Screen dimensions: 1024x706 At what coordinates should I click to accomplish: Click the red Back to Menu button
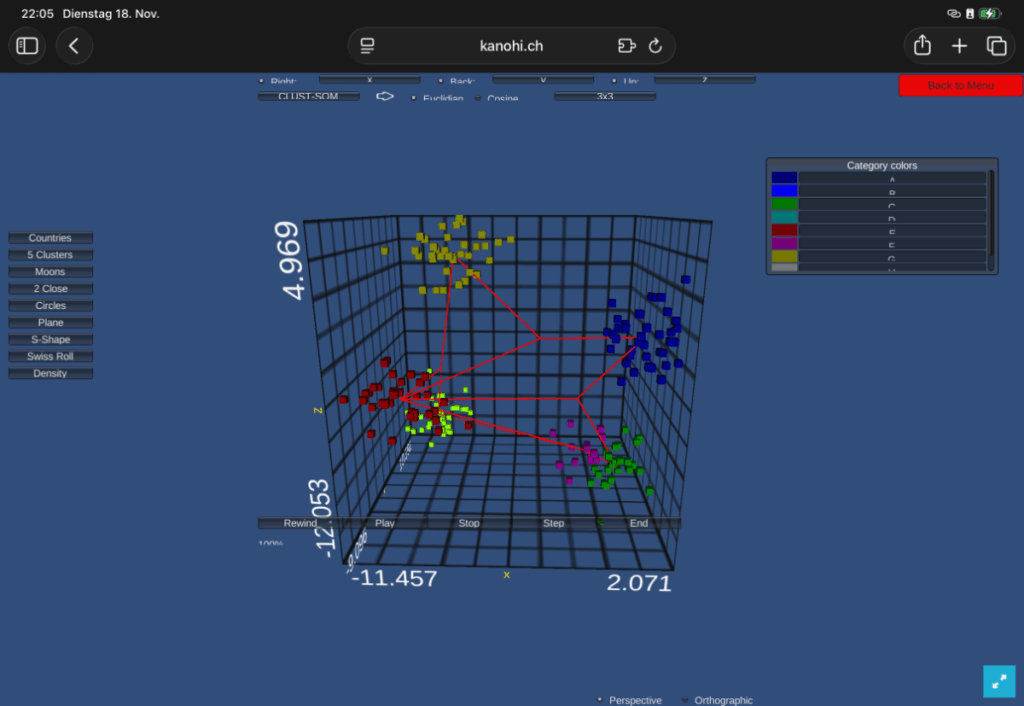tap(960, 85)
